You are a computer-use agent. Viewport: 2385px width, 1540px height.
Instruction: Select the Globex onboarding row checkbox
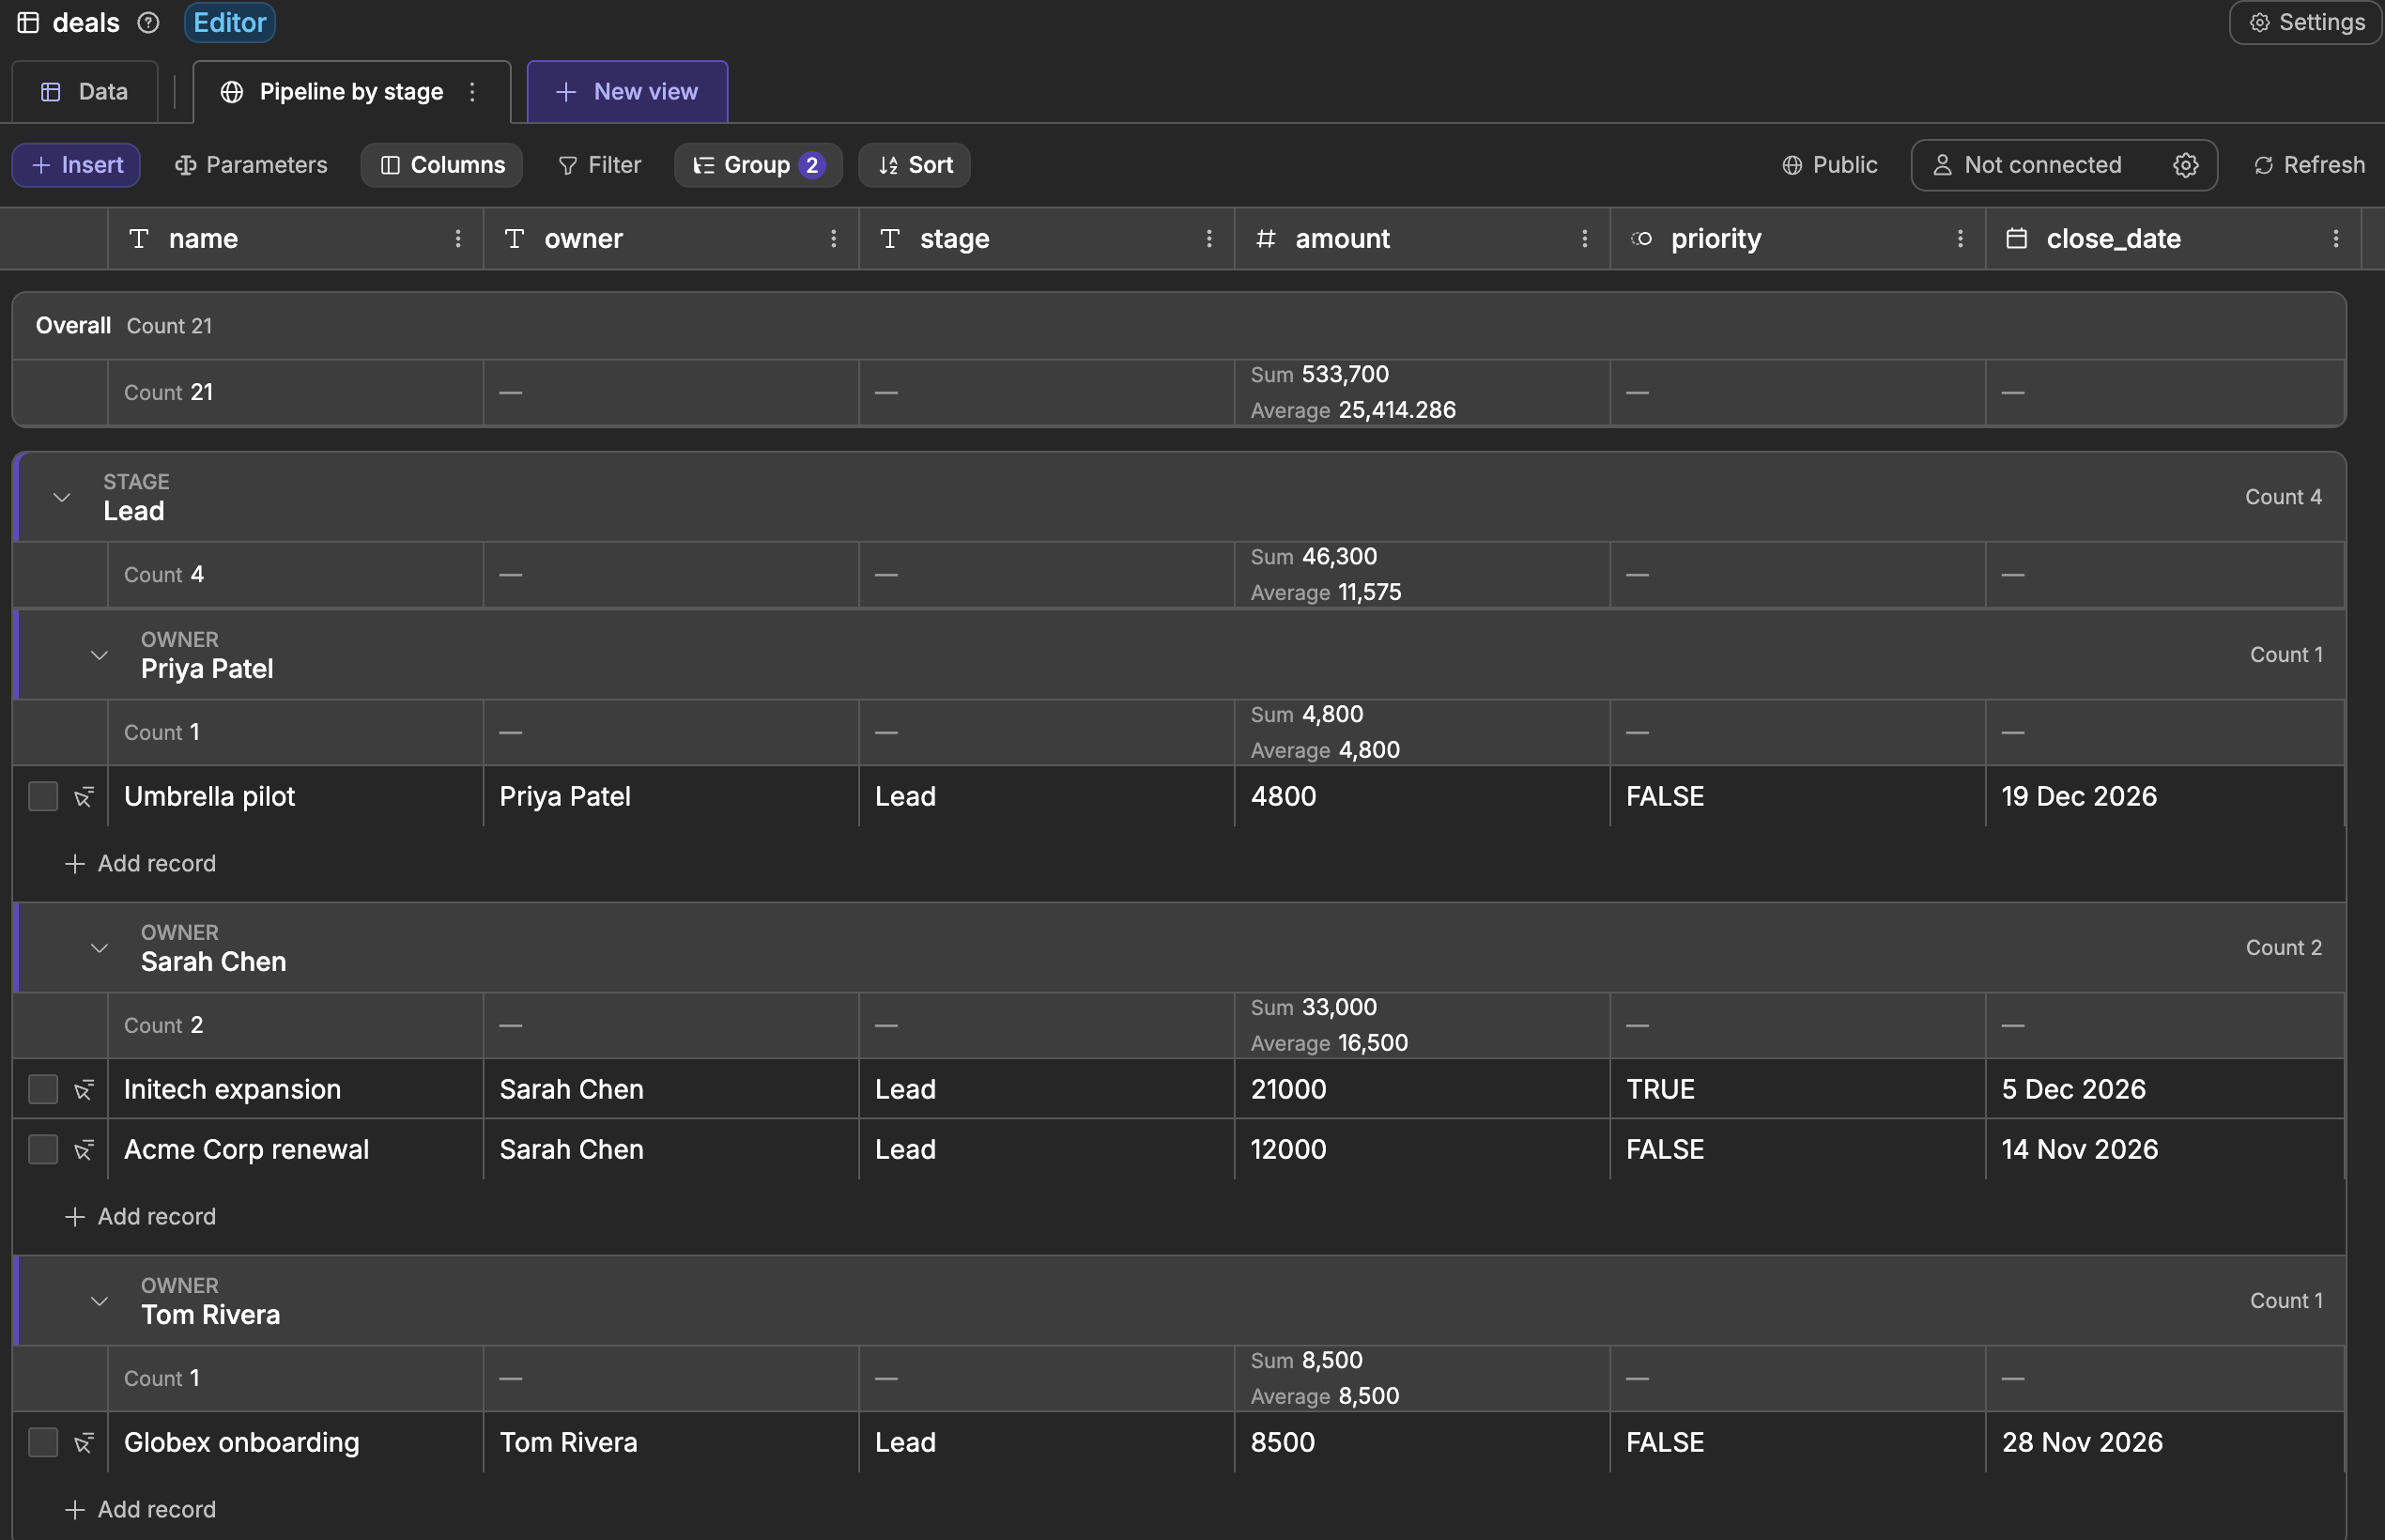(x=43, y=1442)
